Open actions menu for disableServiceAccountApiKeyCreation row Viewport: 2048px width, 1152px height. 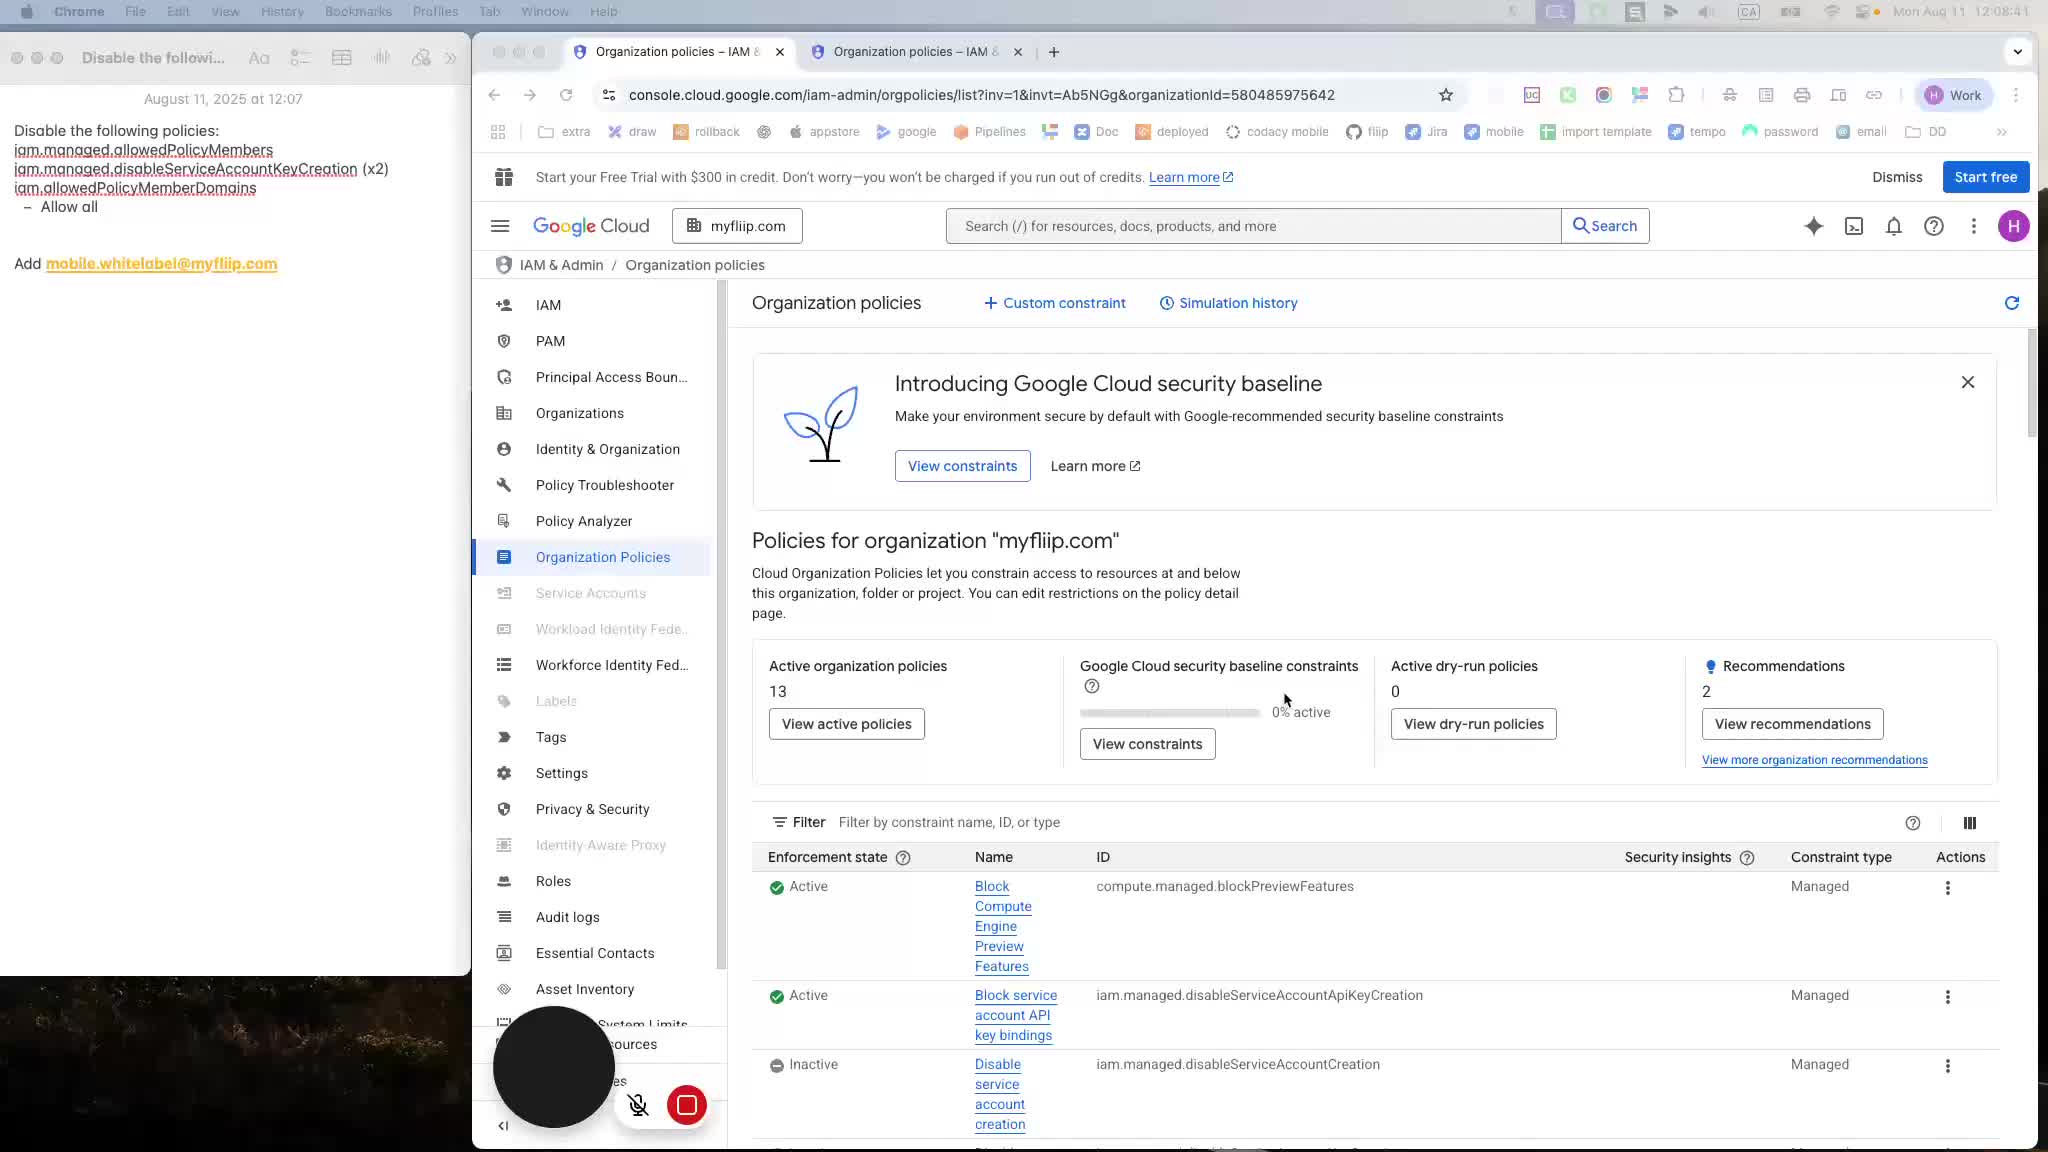1948,997
